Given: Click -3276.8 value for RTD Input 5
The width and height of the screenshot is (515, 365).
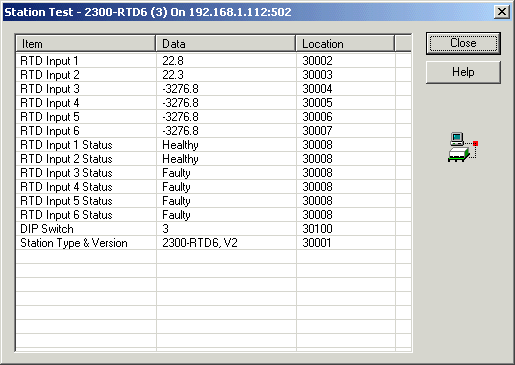Looking at the screenshot, I should [x=180, y=117].
